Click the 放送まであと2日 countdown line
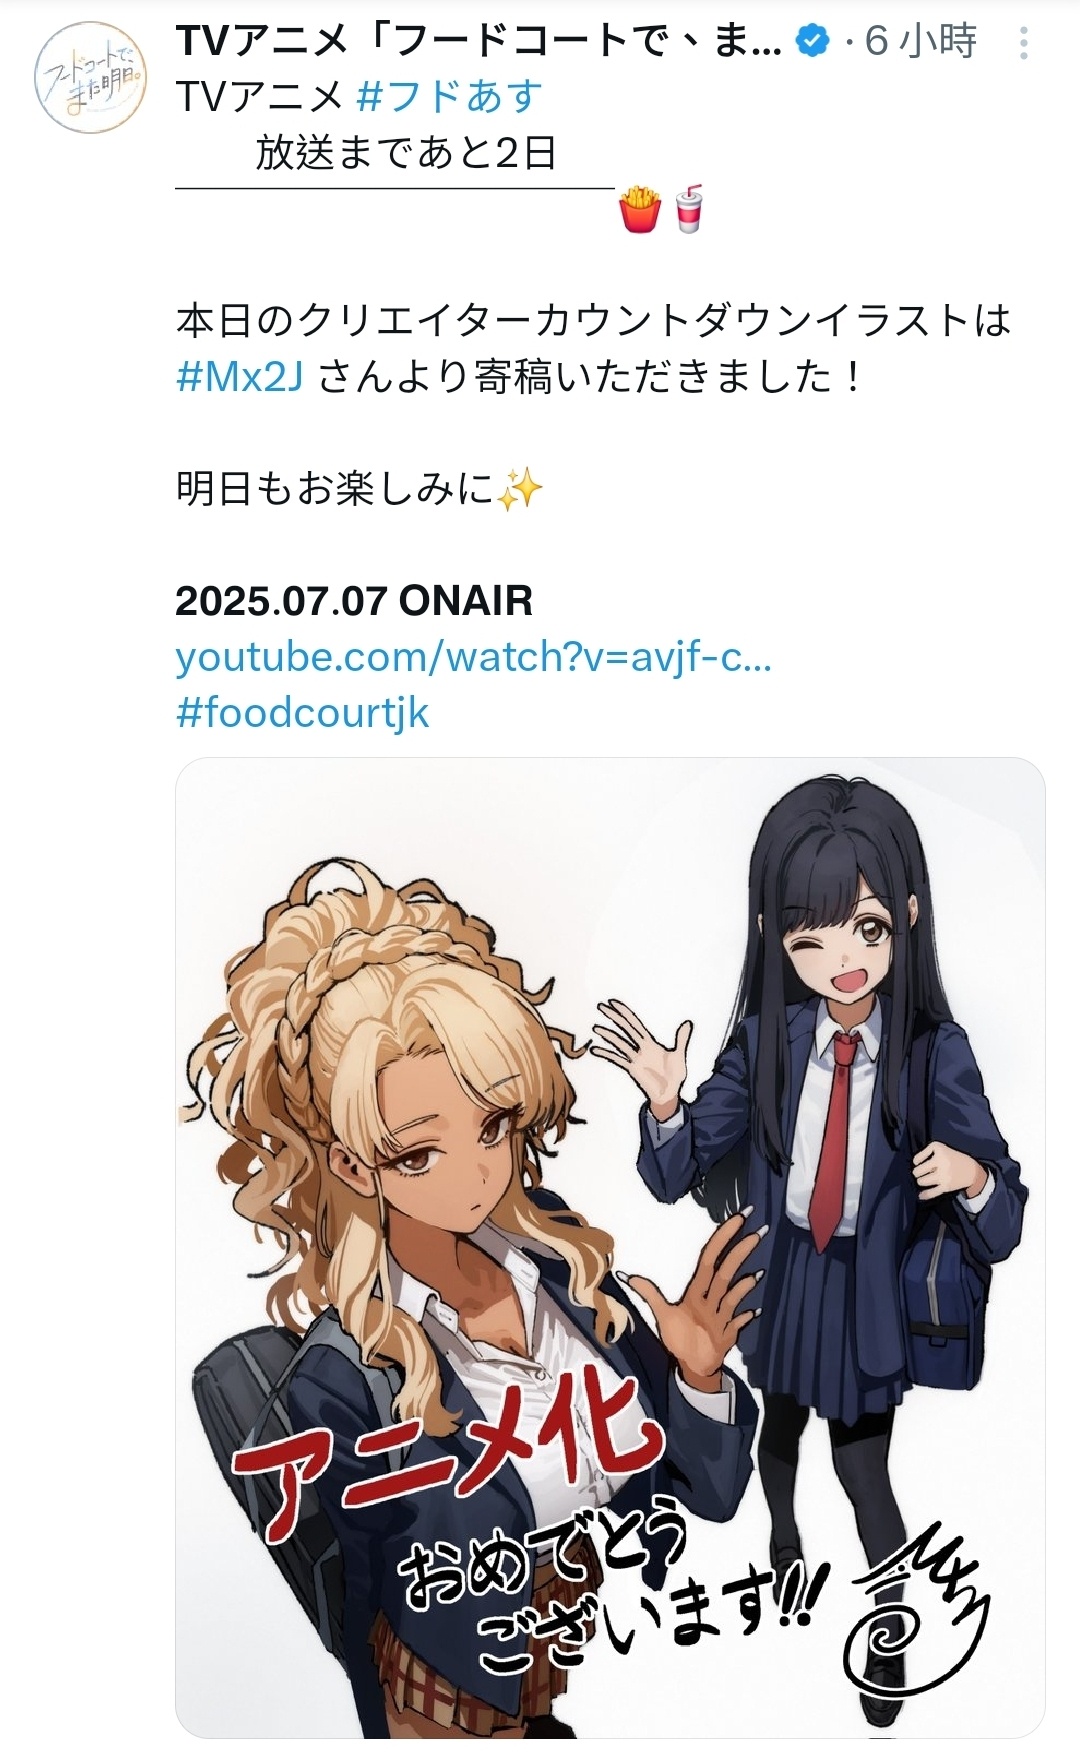The height and width of the screenshot is (1757, 1080). pyautogui.click(x=406, y=153)
